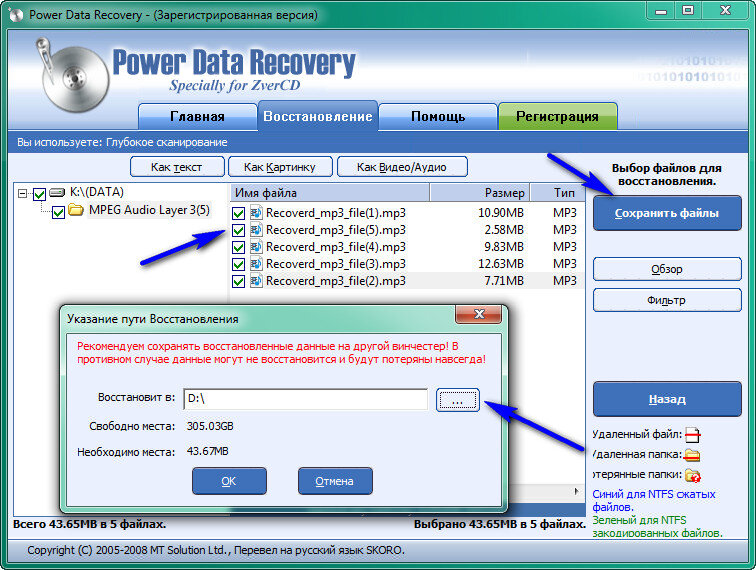Click Отмена in the path dialog

tap(335, 481)
